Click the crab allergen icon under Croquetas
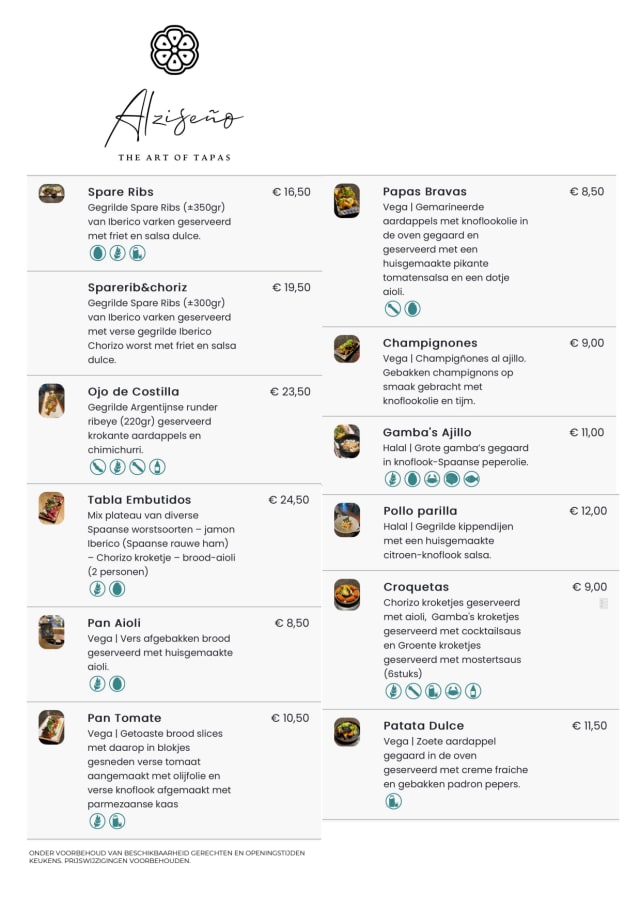The height and width of the screenshot is (906, 640). [x=453, y=691]
